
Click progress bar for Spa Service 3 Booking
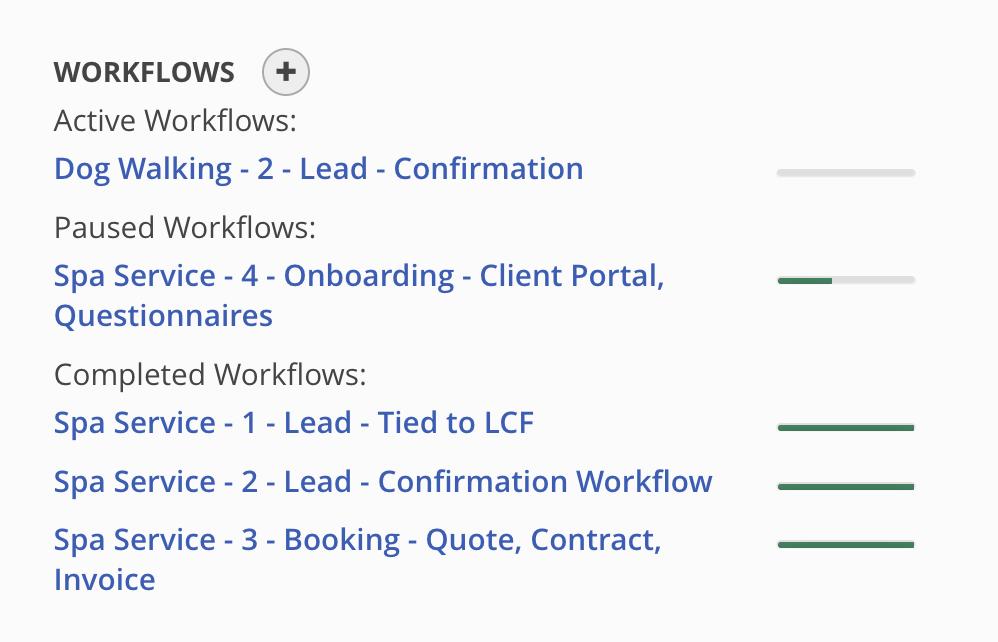pyautogui.click(x=845, y=545)
